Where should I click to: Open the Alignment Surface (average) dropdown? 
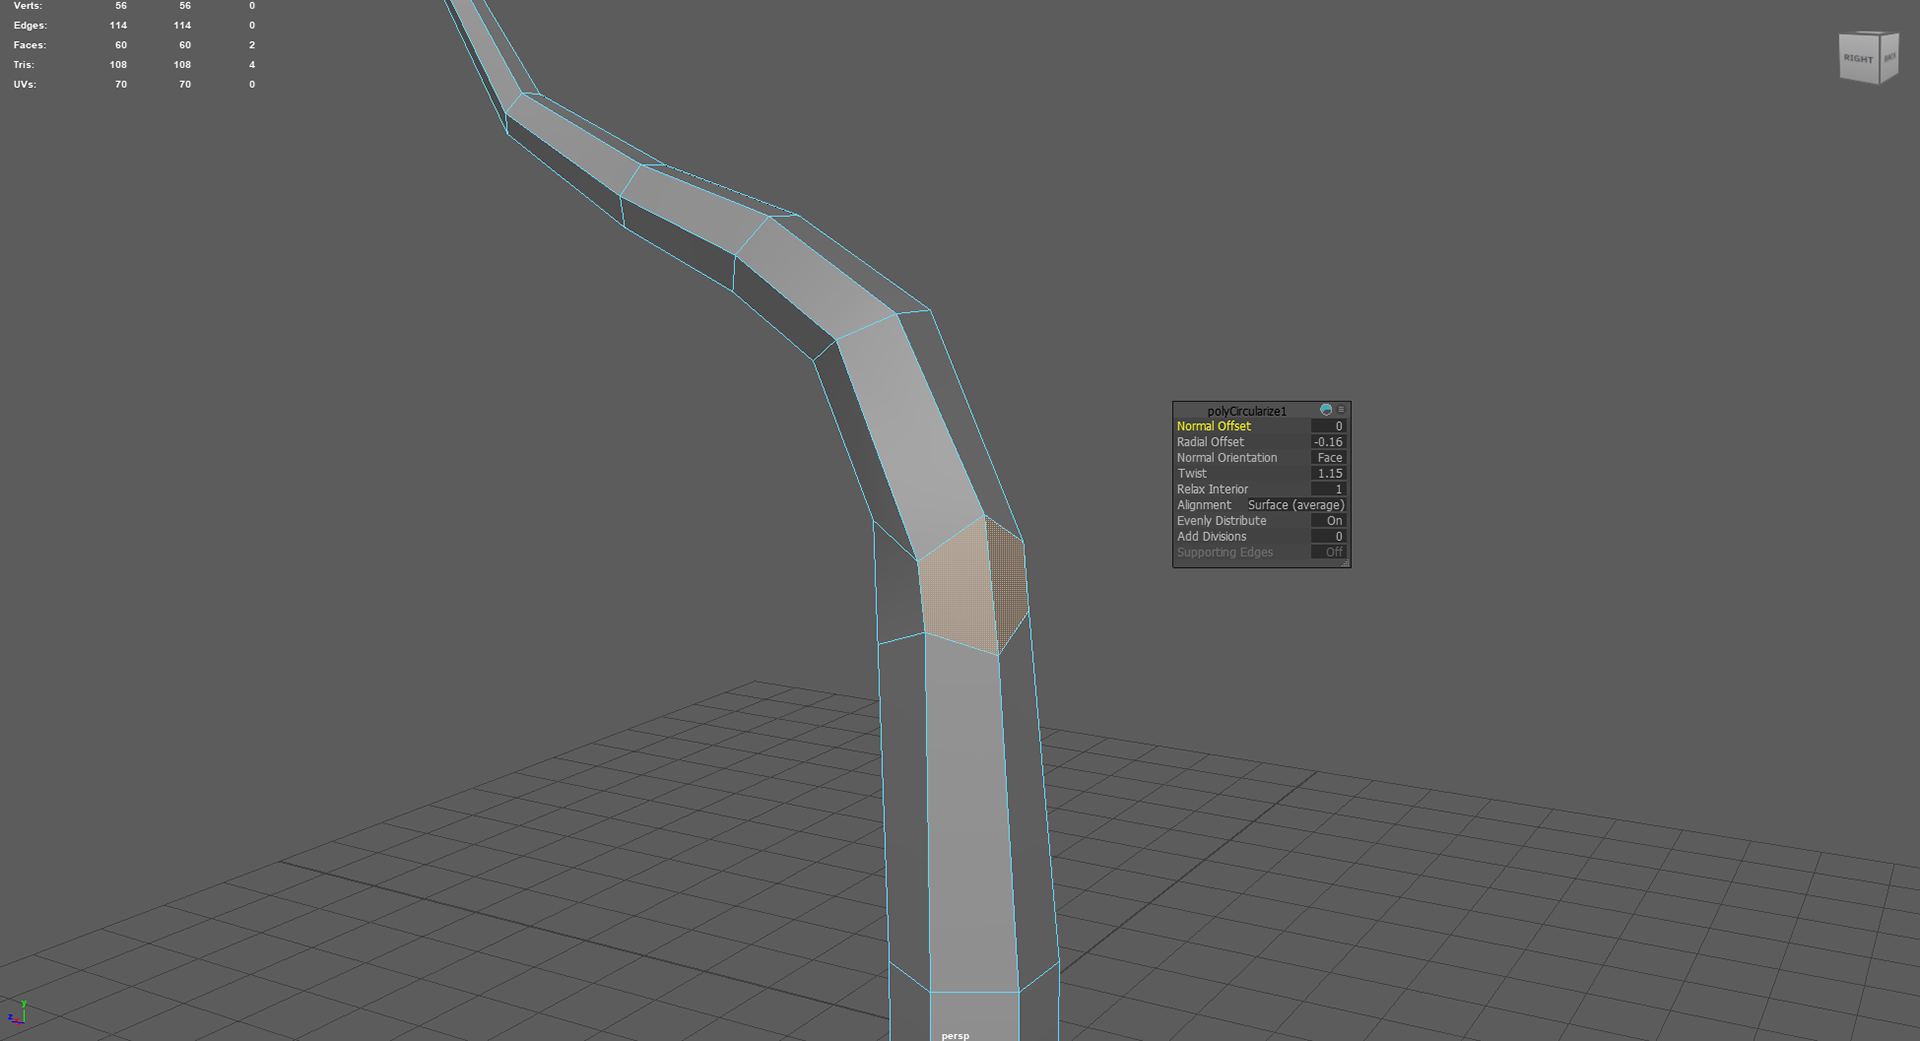1296,505
